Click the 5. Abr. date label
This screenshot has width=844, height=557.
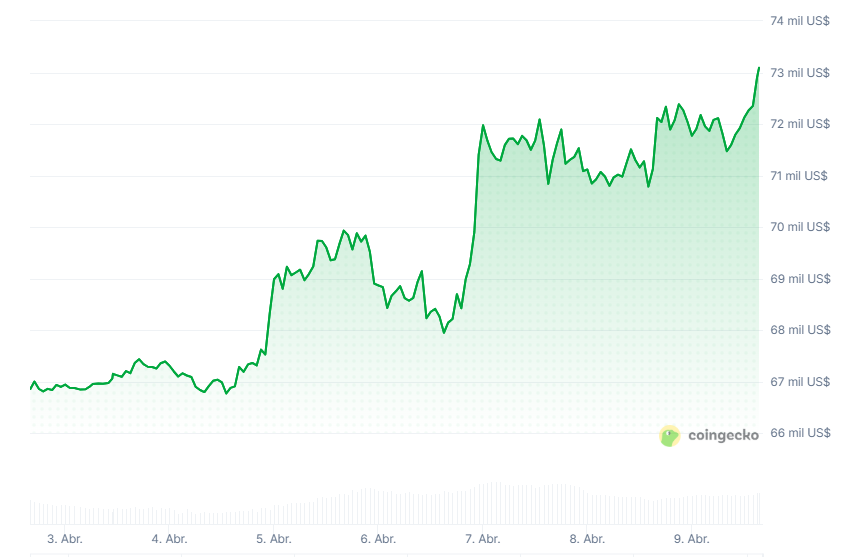click(274, 539)
